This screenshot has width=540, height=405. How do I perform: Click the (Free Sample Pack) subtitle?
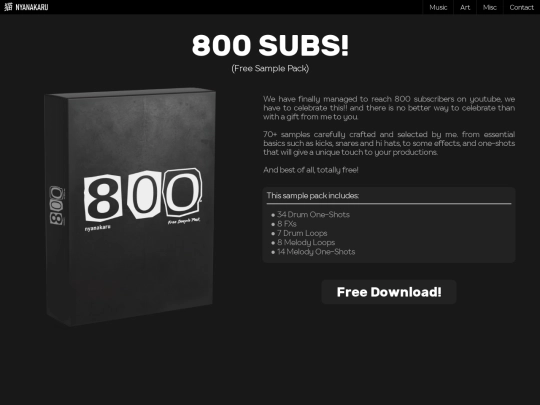(270, 69)
